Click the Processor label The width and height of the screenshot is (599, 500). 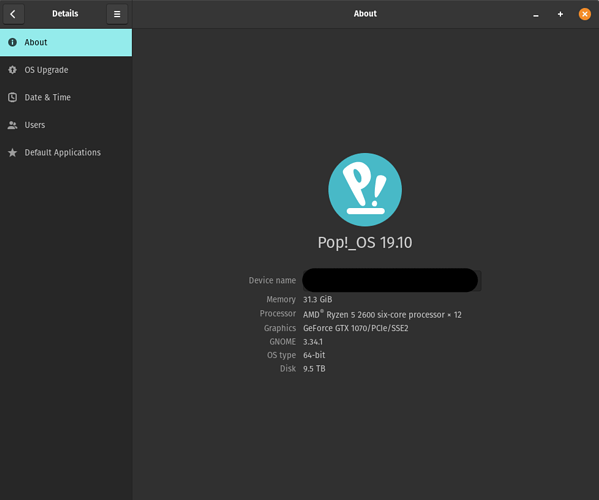click(278, 313)
